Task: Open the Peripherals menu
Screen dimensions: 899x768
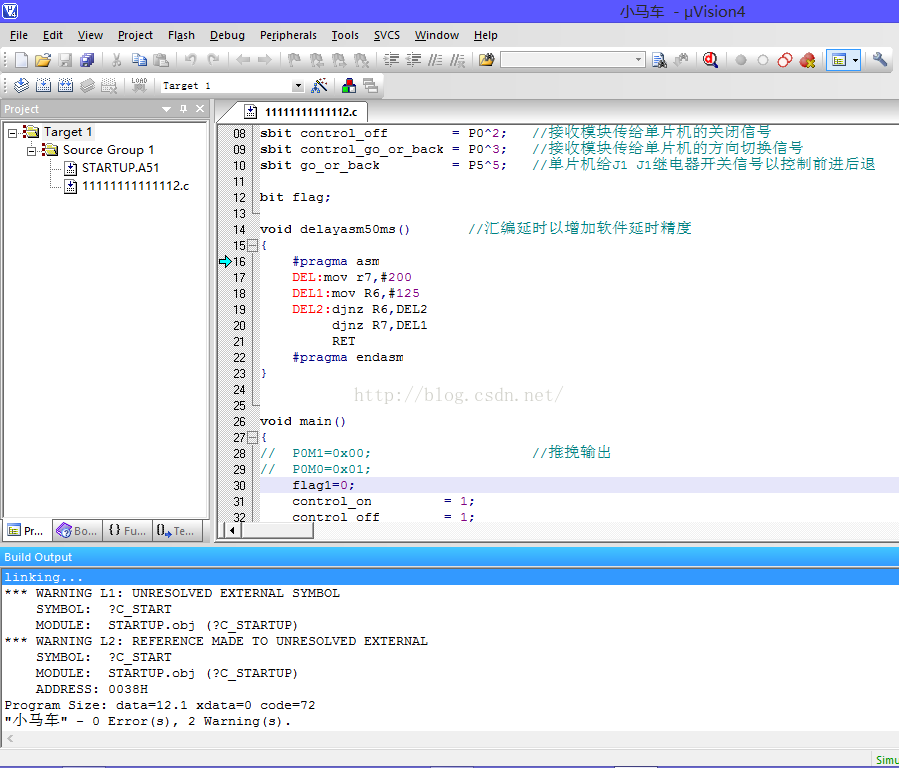Action: pyautogui.click(x=288, y=35)
